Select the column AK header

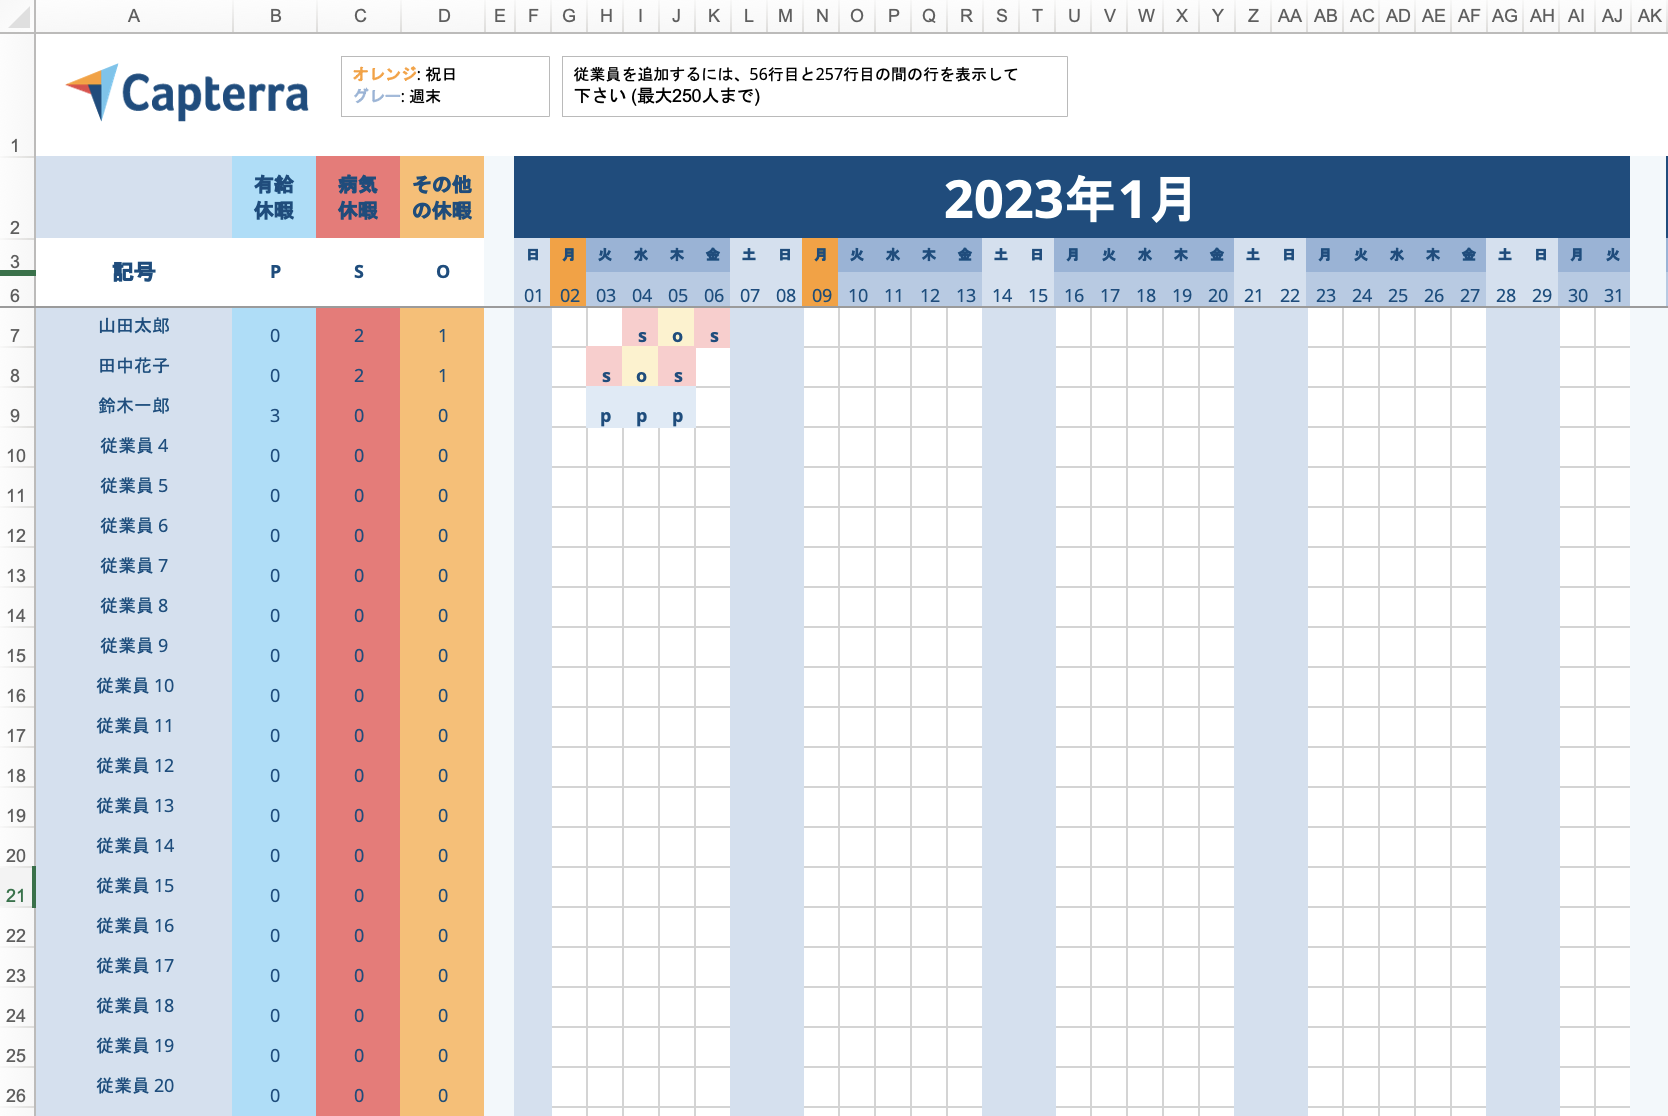pyautogui.click(x=1649, y=16)
